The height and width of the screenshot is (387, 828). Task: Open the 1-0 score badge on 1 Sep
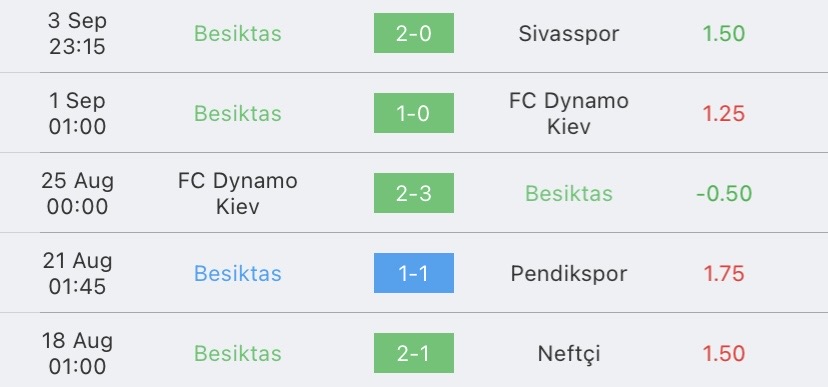click(413, 113)
